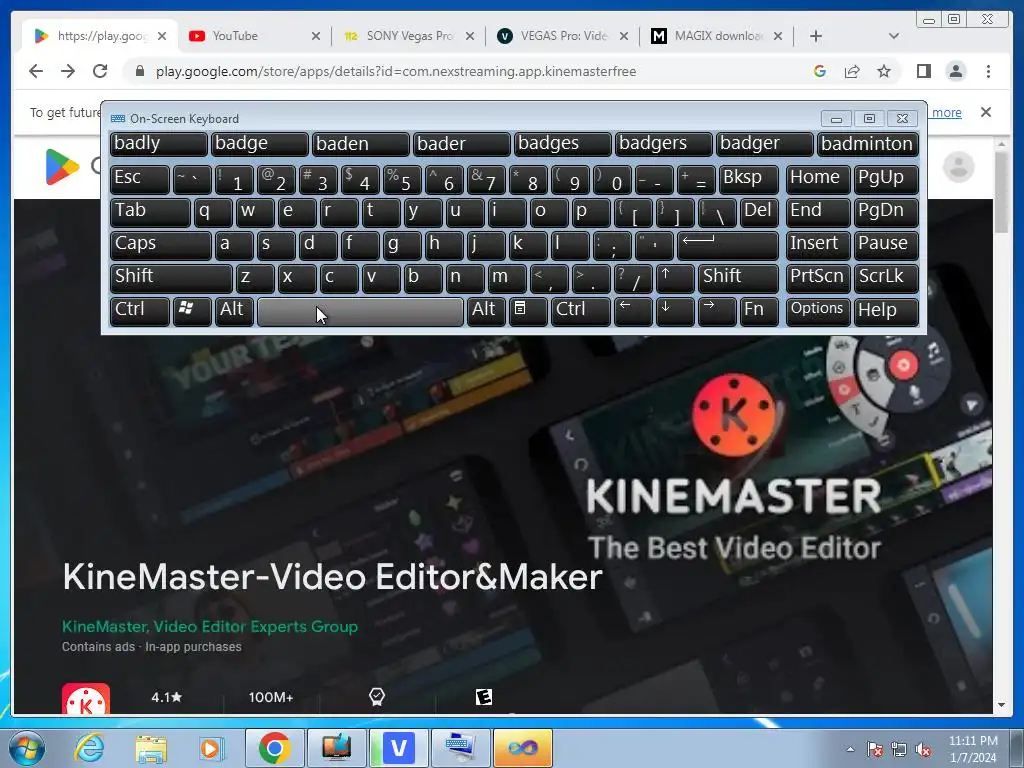
Task: Open Windows Explorer folder in taskbar
Action: pyautogui.click(x=151, y=748)
